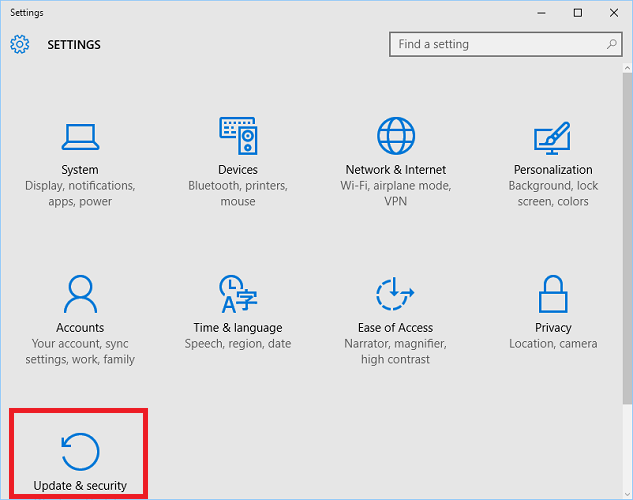The height and width of the screenshot is (500, 633).
Task: Open the Privacy padlock icon
Action: [553, 294]
